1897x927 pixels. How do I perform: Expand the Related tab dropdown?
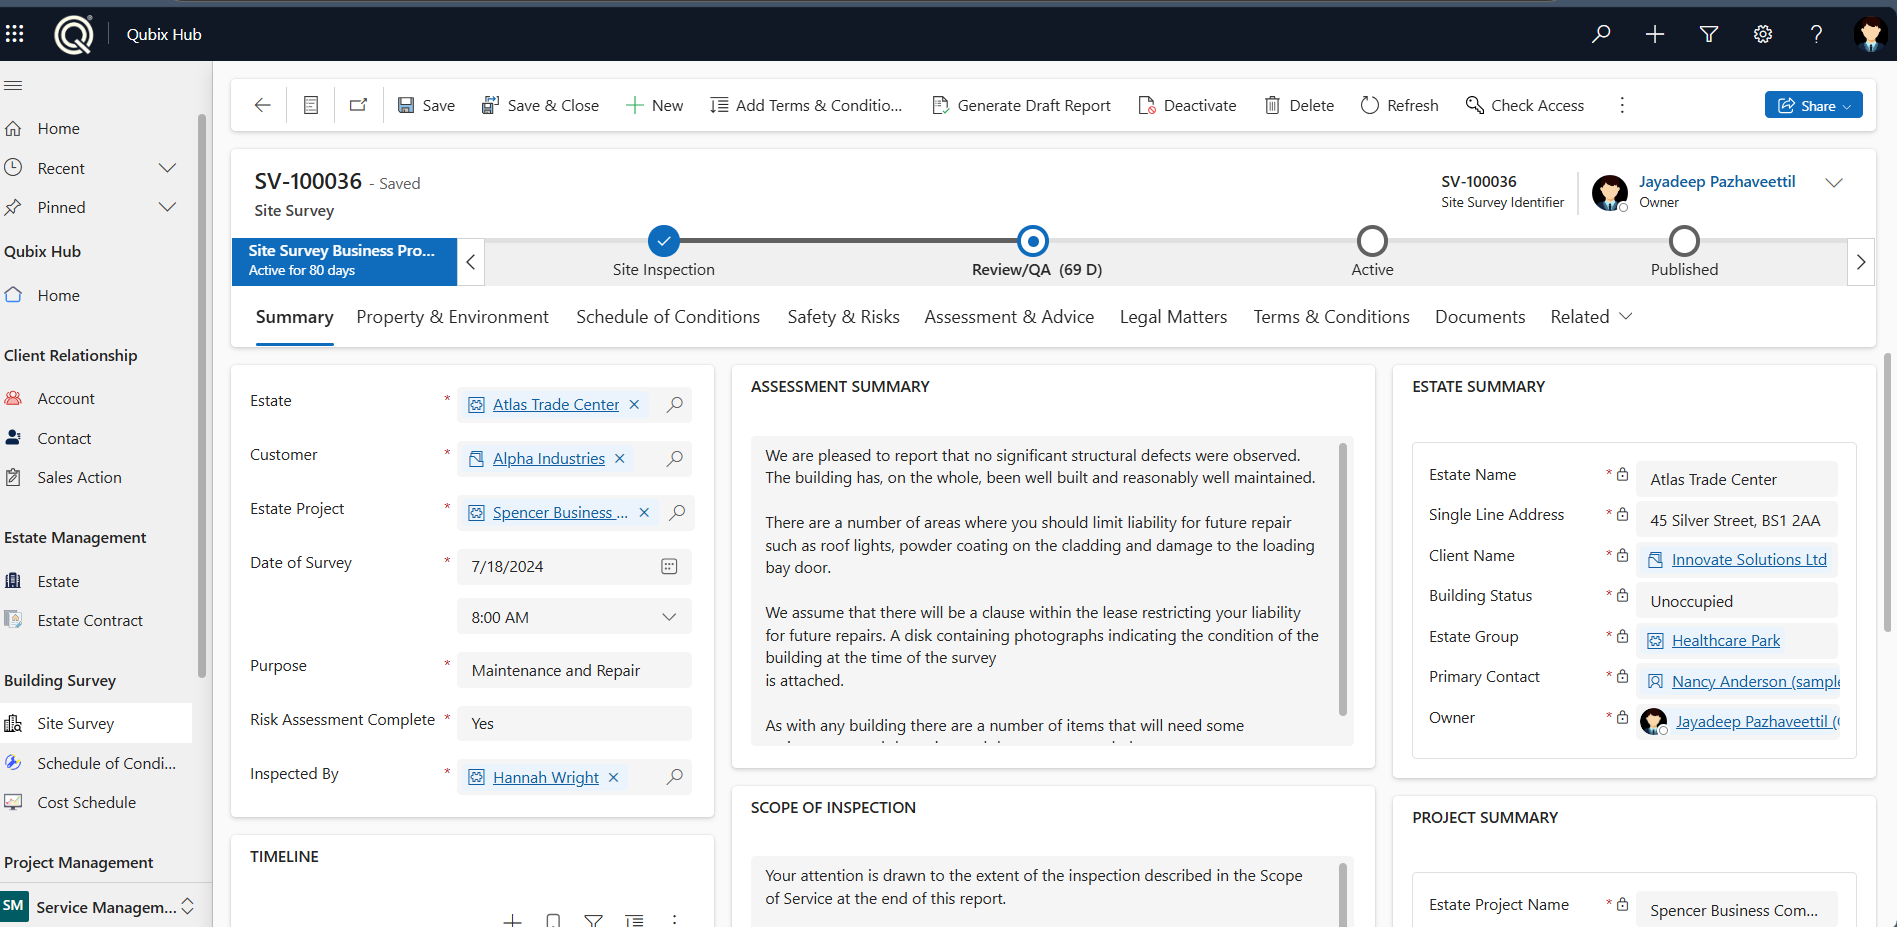pos(1625,316)
